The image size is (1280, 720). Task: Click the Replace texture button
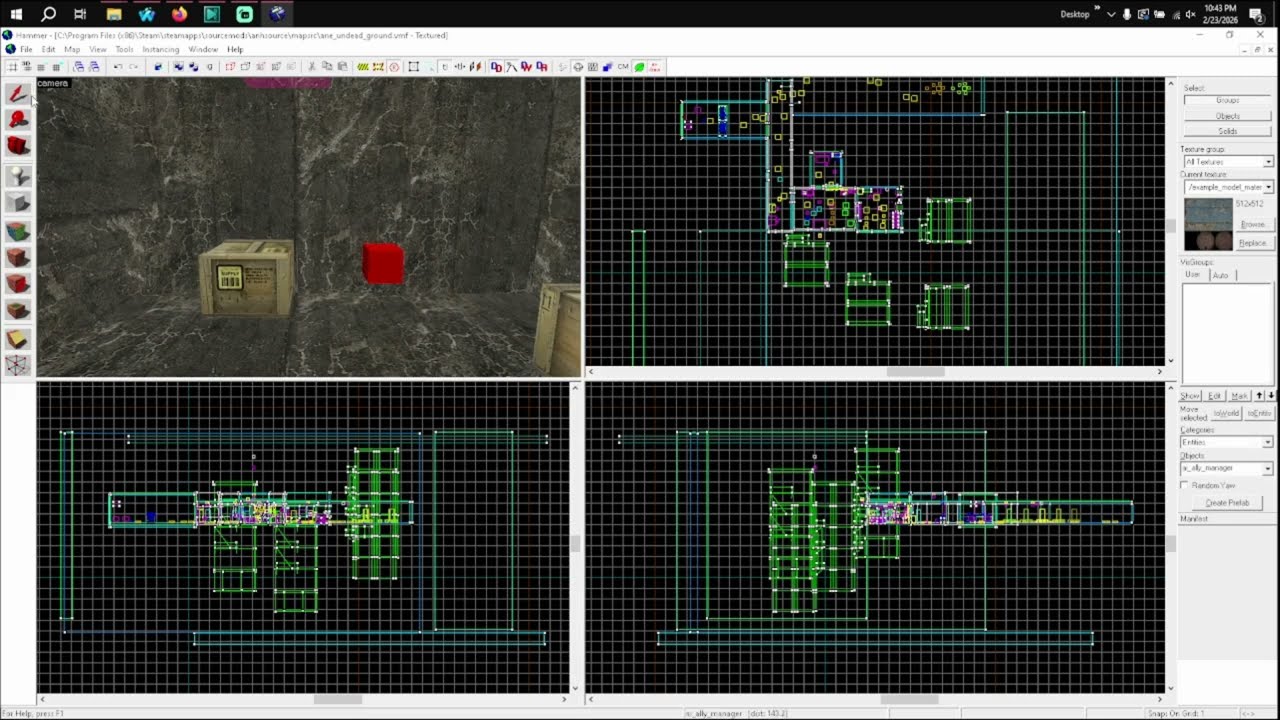pos(1253,243)
